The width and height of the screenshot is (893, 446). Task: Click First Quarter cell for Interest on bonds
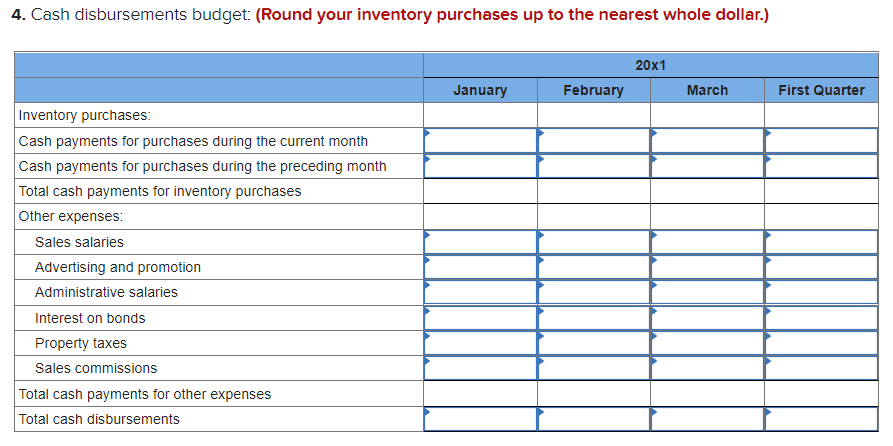821,318
